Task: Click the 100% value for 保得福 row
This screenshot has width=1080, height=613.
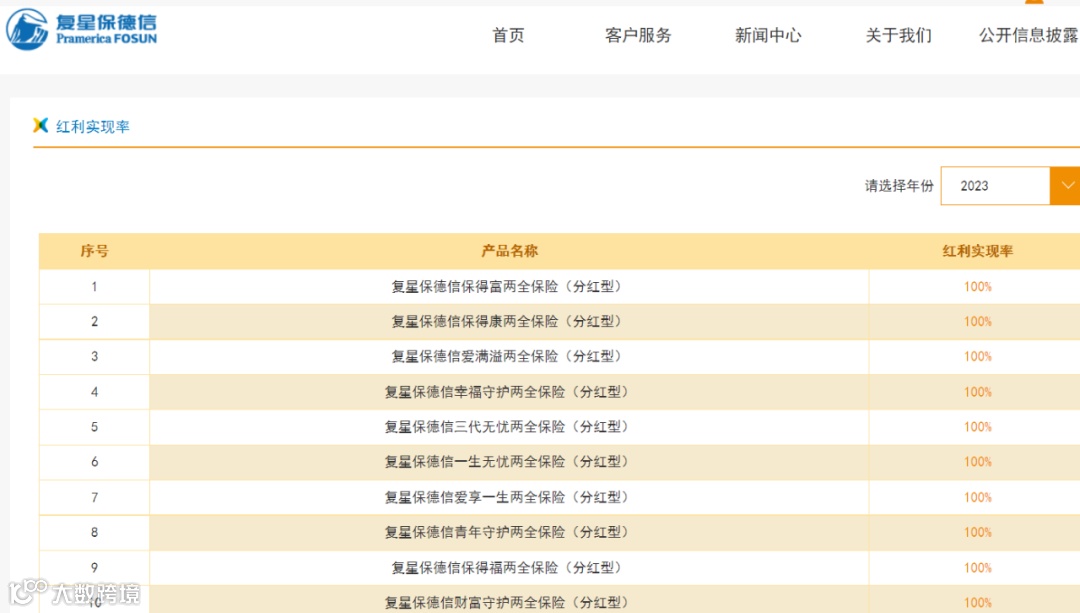Action: pyautogui.click(x=977, y=568)
